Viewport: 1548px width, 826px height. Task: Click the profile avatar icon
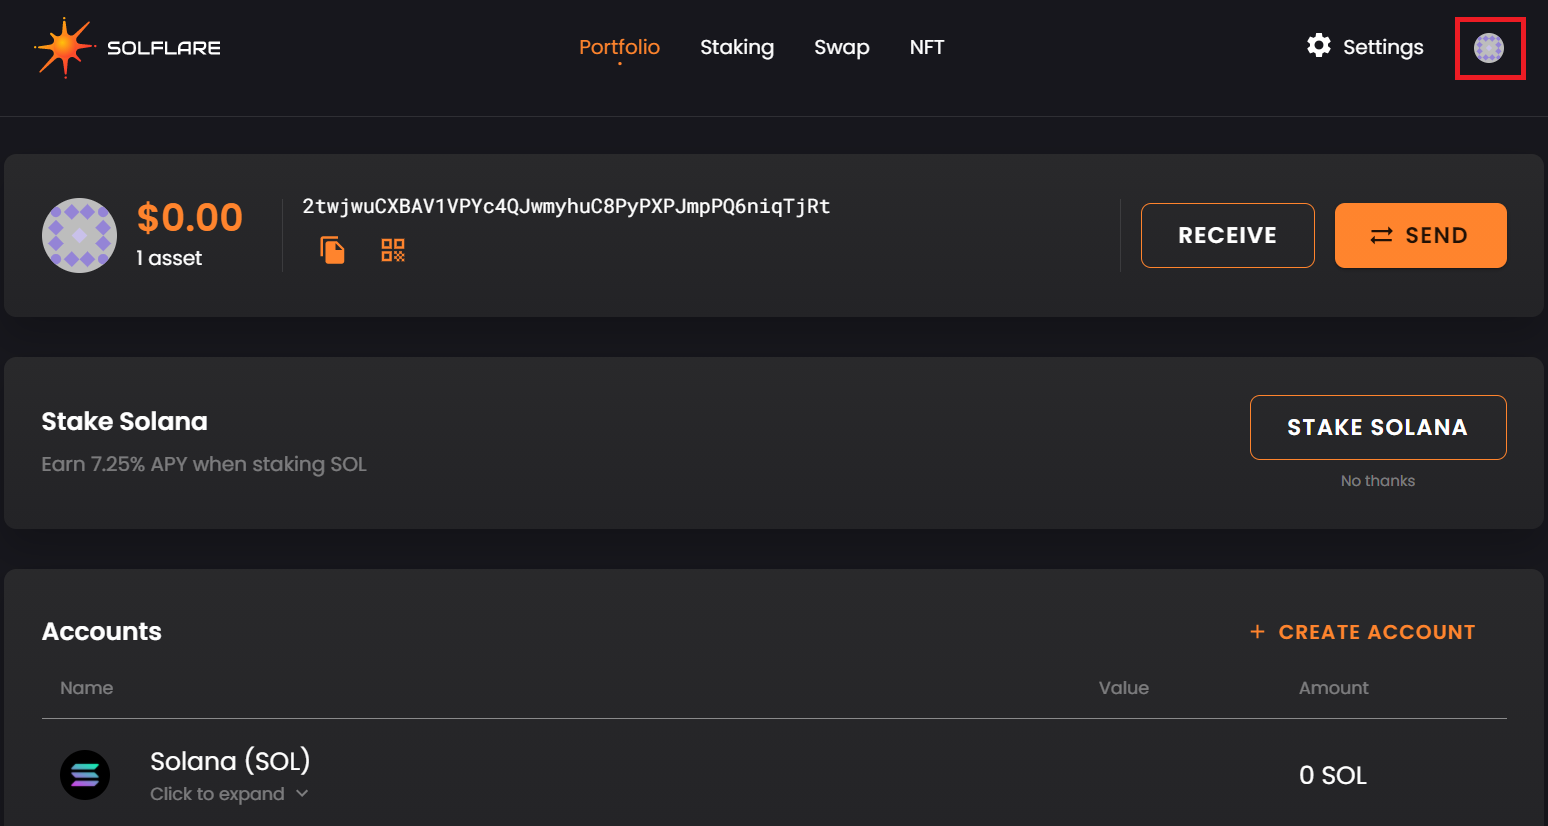(1490, 47)
